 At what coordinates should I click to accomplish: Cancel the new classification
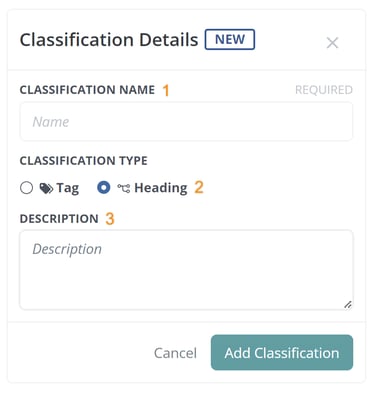pyautogui.click(x=175, y=353)
